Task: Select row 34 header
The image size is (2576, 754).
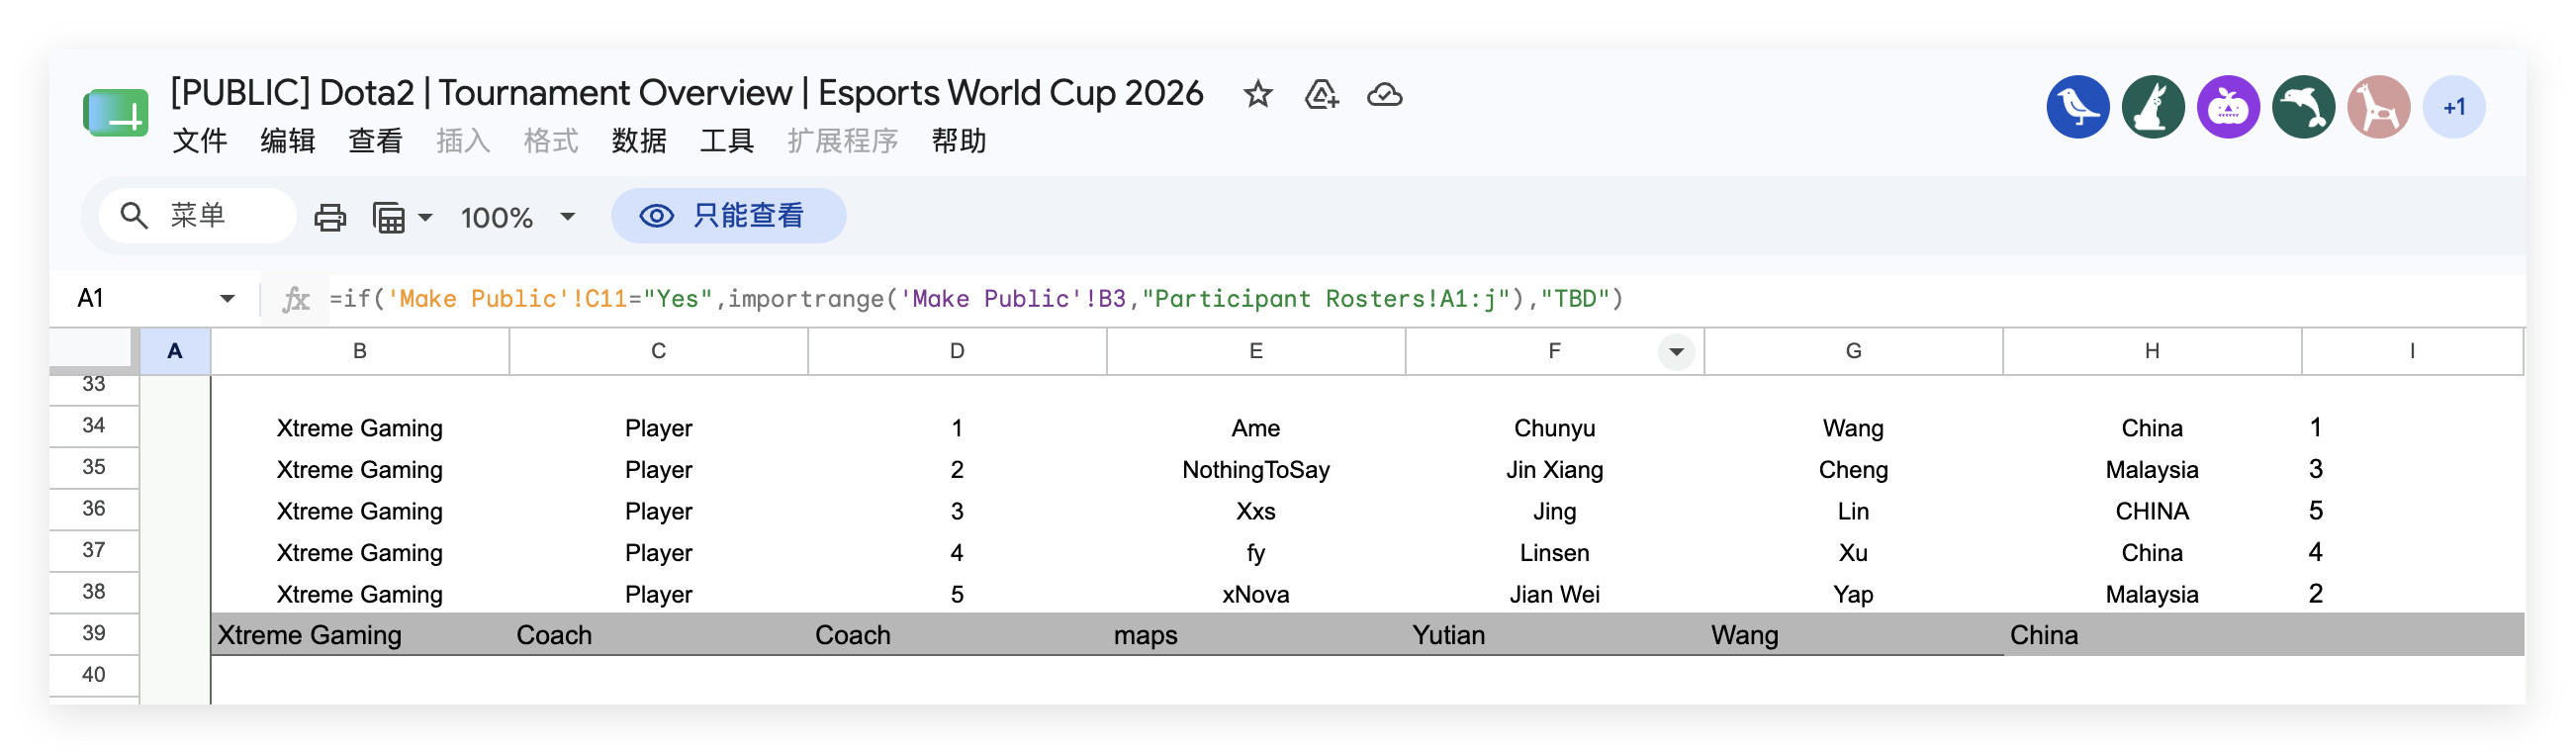Action: click(94, 426)
